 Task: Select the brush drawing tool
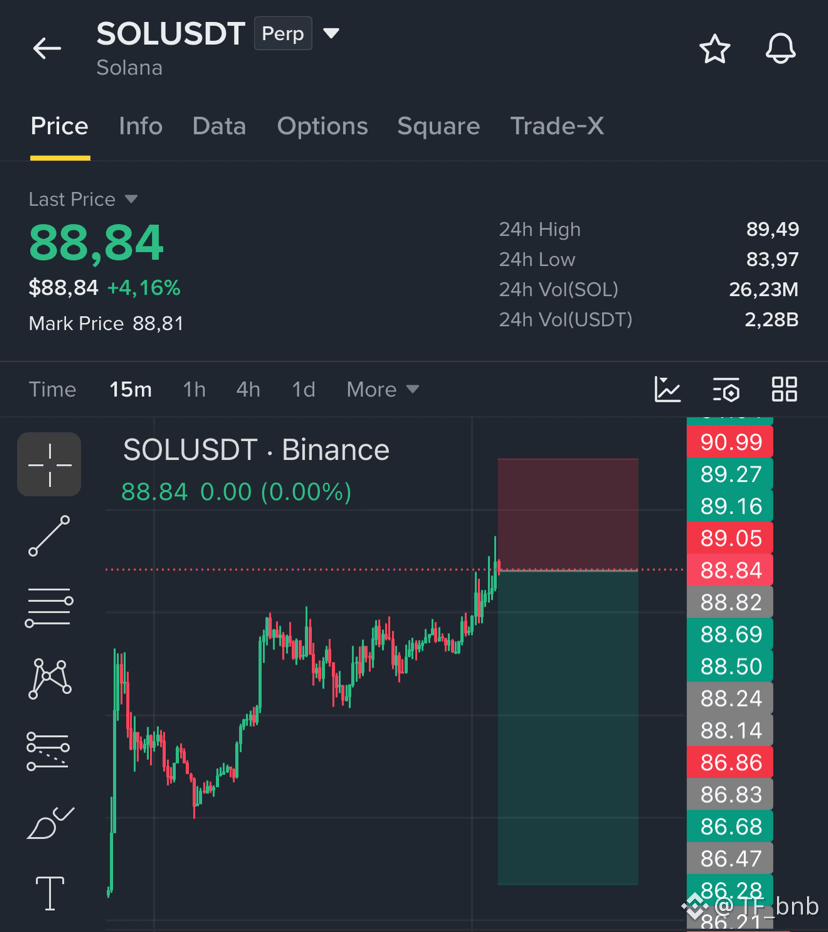click(50, 823)
